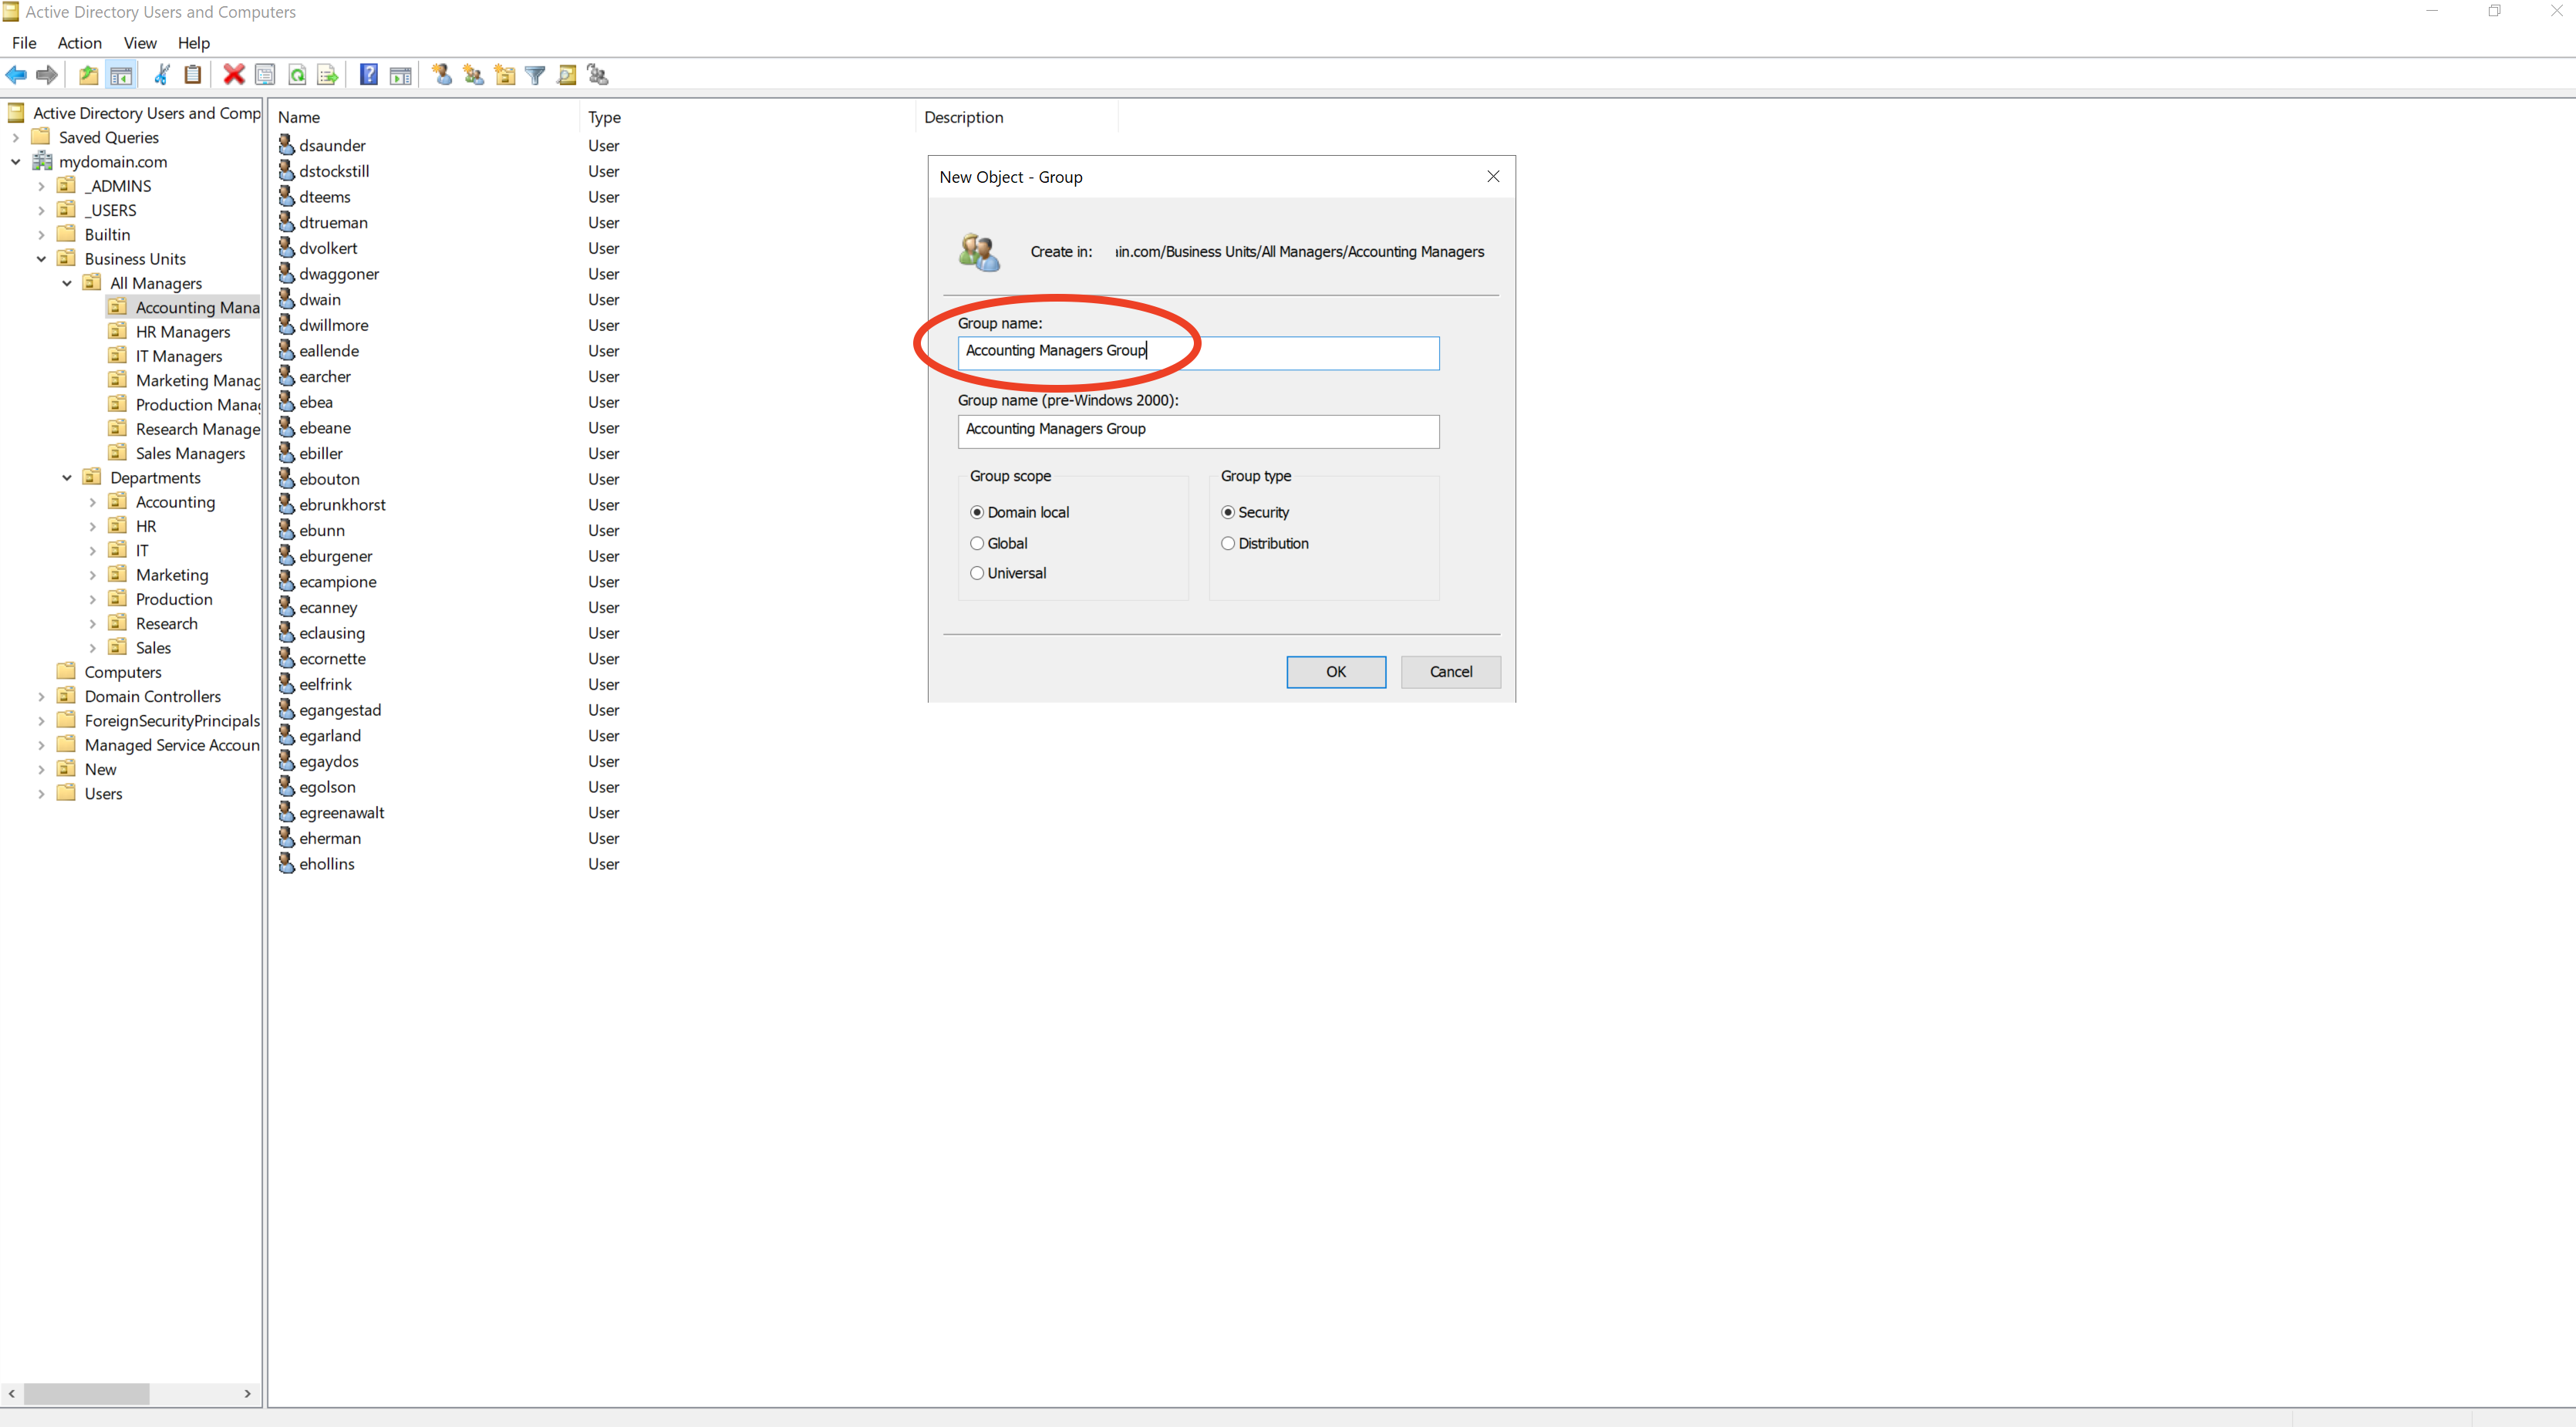This screenshot has height=1427, width=2576.
Task: Select the Global group scope radio button
Action: [977, 543]
